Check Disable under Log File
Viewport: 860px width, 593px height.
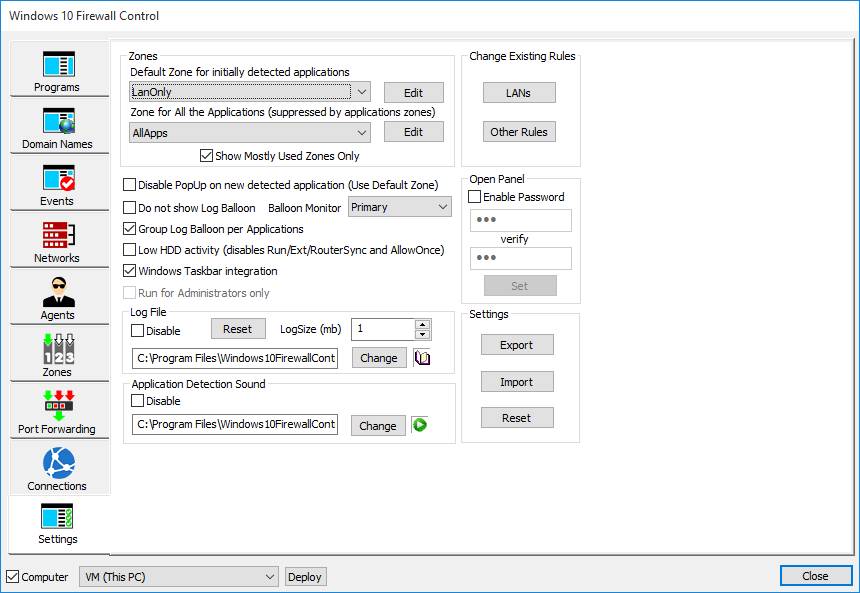(x=138, y=331)
